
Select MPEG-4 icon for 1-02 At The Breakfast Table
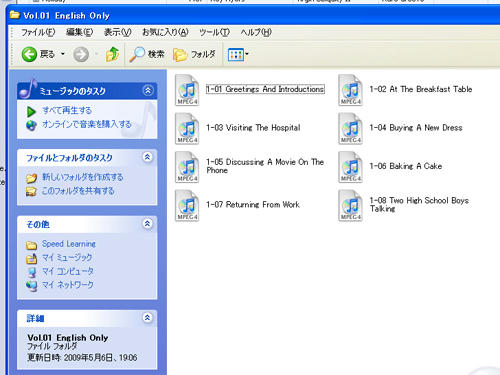click(350, 90)
